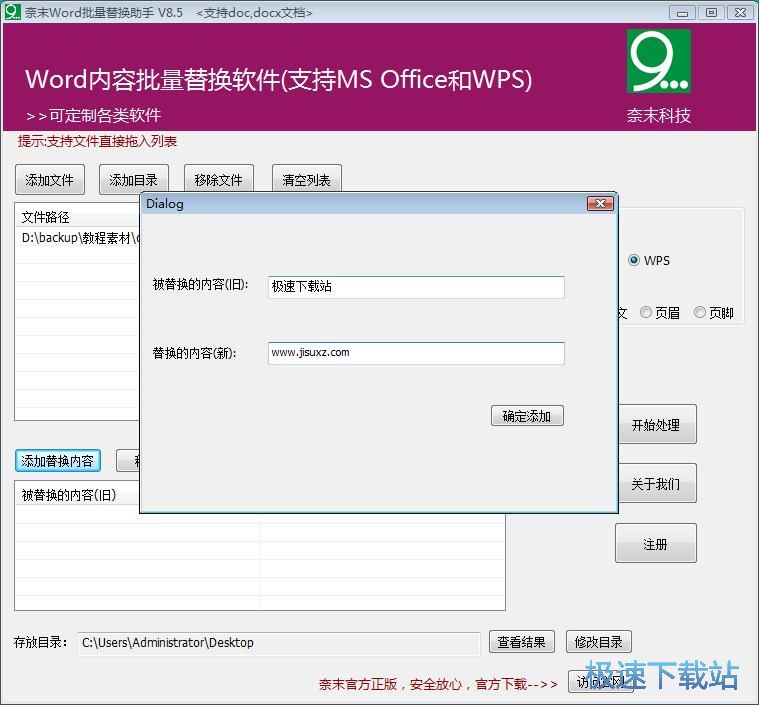Screen dimensions: 759x705
Task: Open 关于我们 about button
Action: click(x=657, y=483)
